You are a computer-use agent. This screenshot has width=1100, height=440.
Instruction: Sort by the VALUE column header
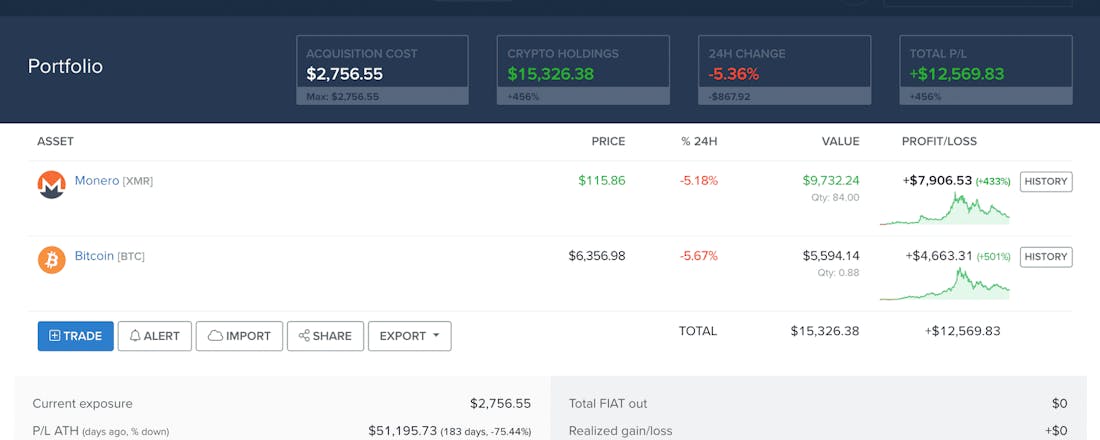tap(840, 142)
